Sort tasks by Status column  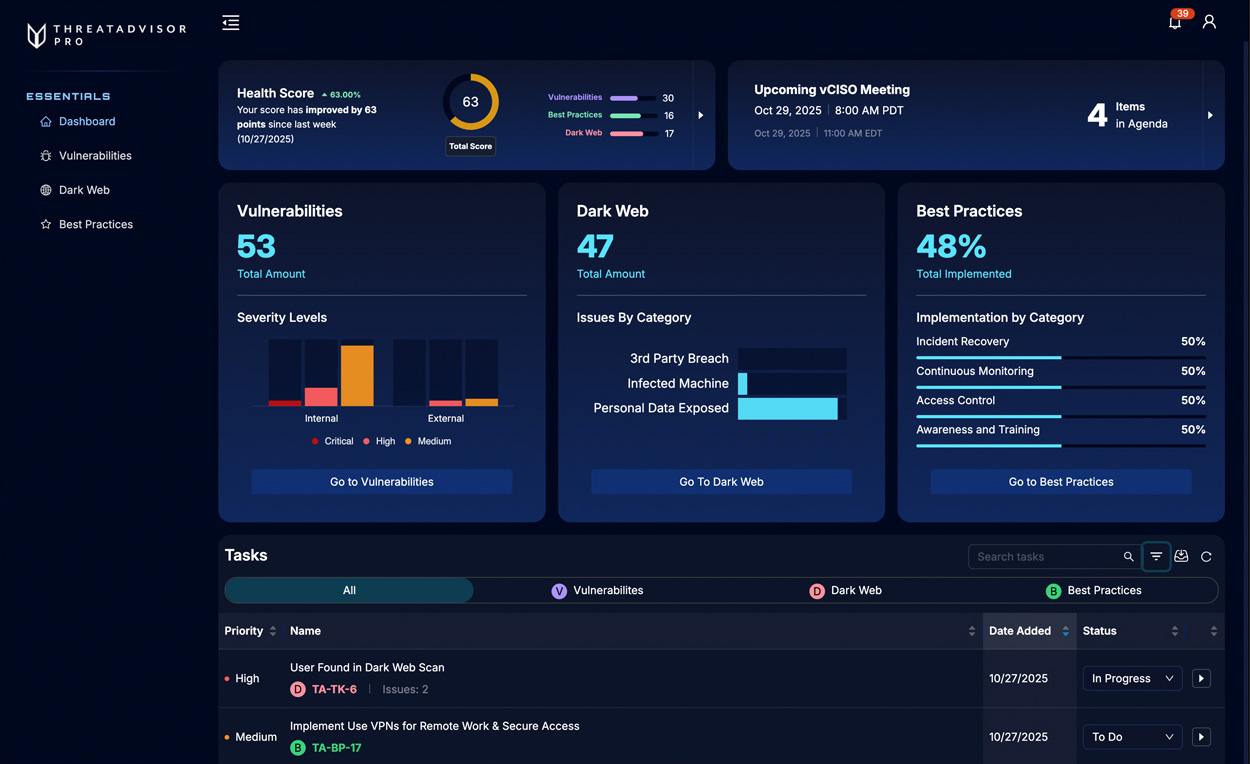(1174, 631)
